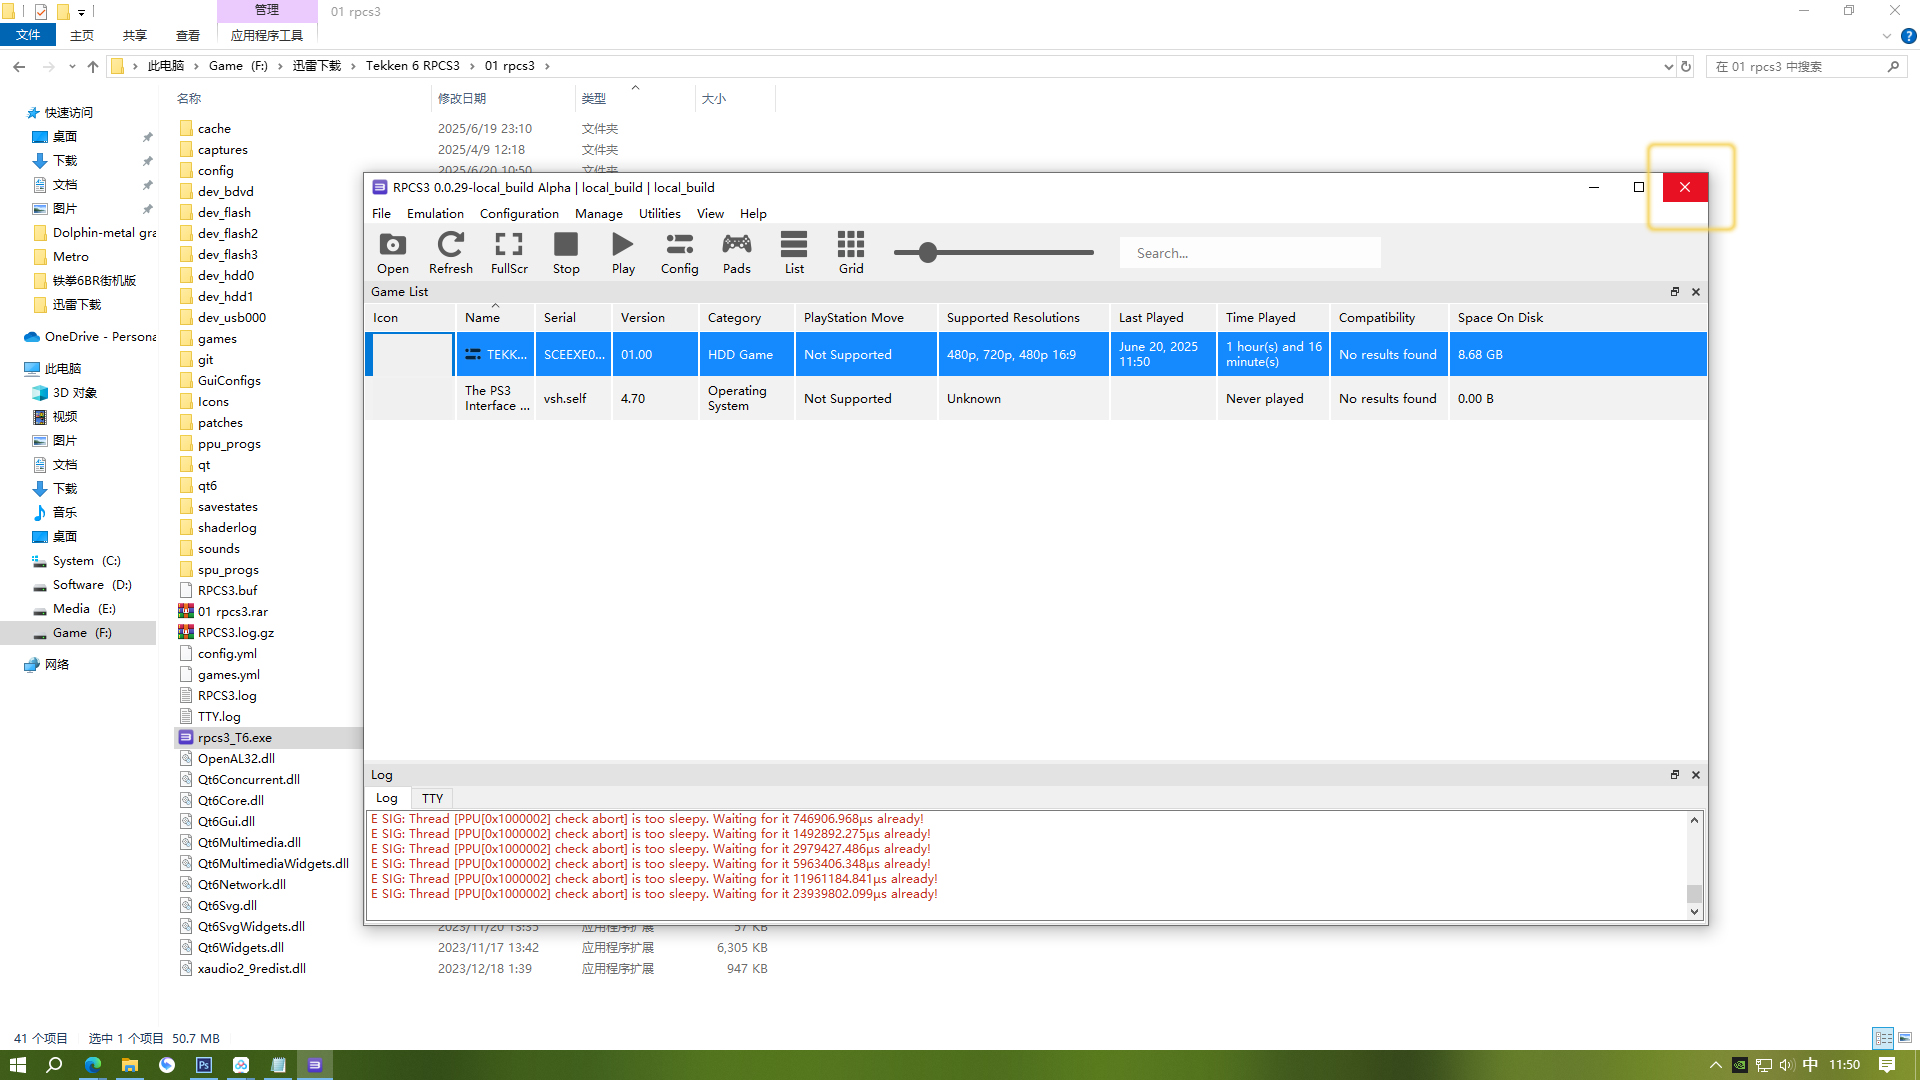The width and height of the screenshot is (1920, 1080).
Task: Select config.yml in Explorer
Action: (227, 653)
